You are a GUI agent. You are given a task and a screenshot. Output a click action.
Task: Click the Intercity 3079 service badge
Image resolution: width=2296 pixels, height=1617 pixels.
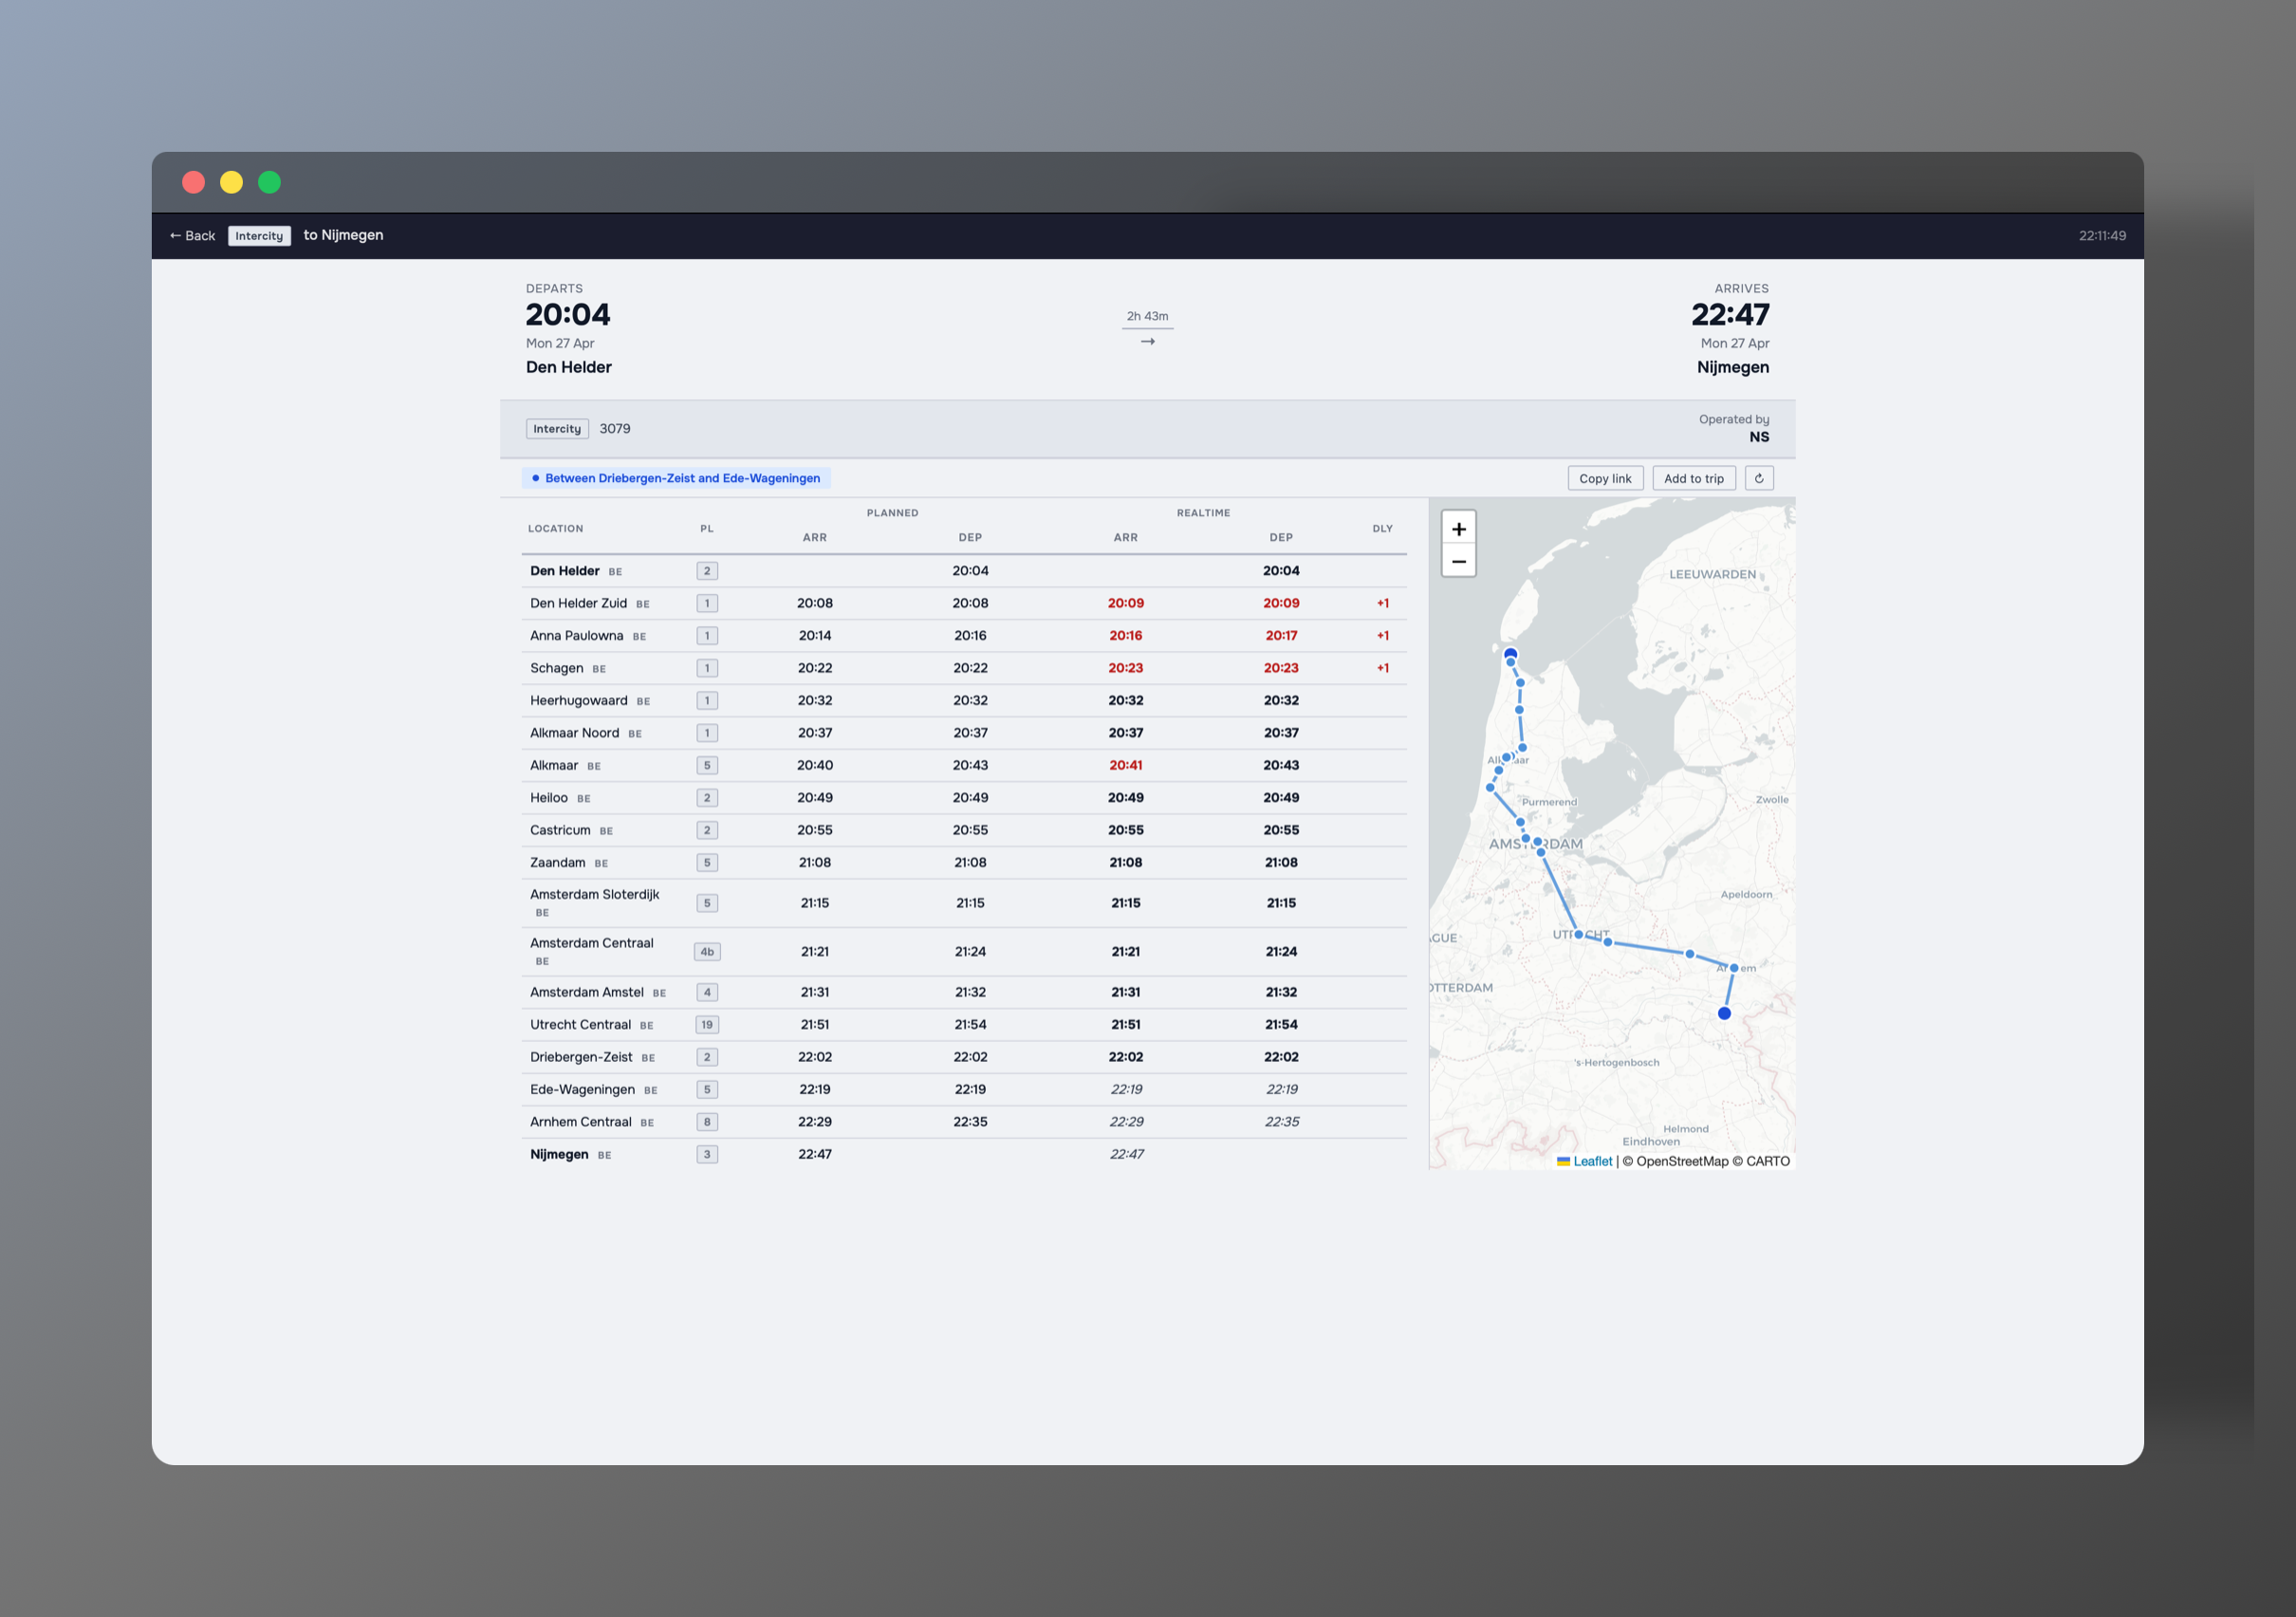[x=557, y=428]
